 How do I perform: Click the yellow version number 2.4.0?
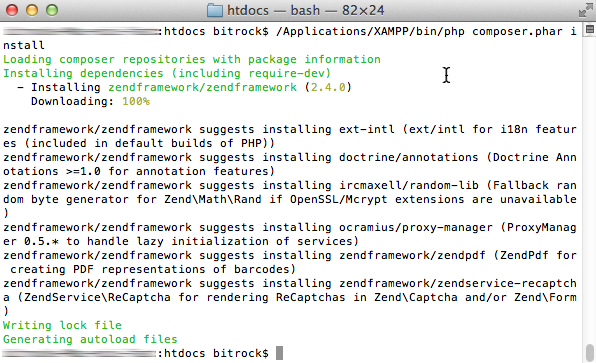click(328, 87)
